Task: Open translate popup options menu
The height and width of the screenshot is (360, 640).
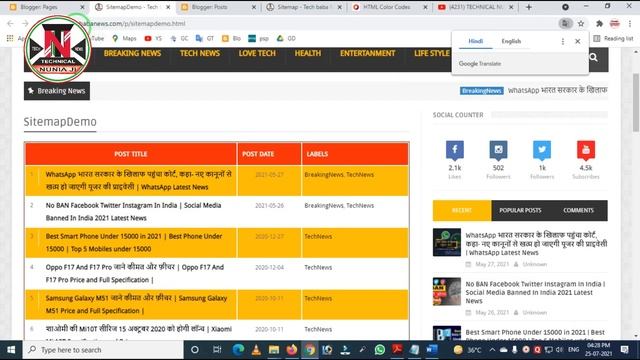Action: (563, 41)
